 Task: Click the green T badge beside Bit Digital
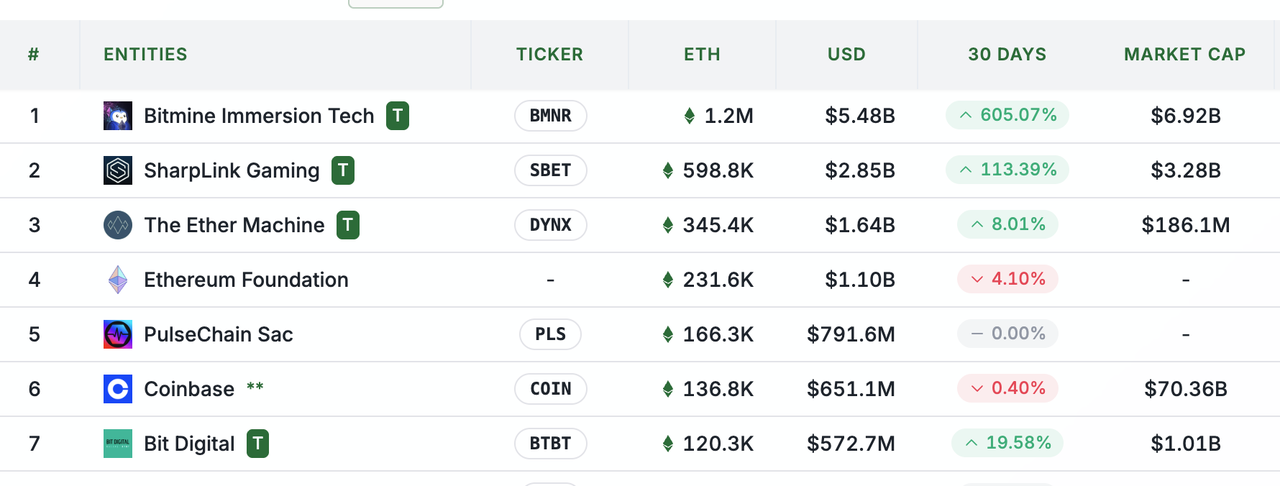pyautogui.click(x=258, y=443)
